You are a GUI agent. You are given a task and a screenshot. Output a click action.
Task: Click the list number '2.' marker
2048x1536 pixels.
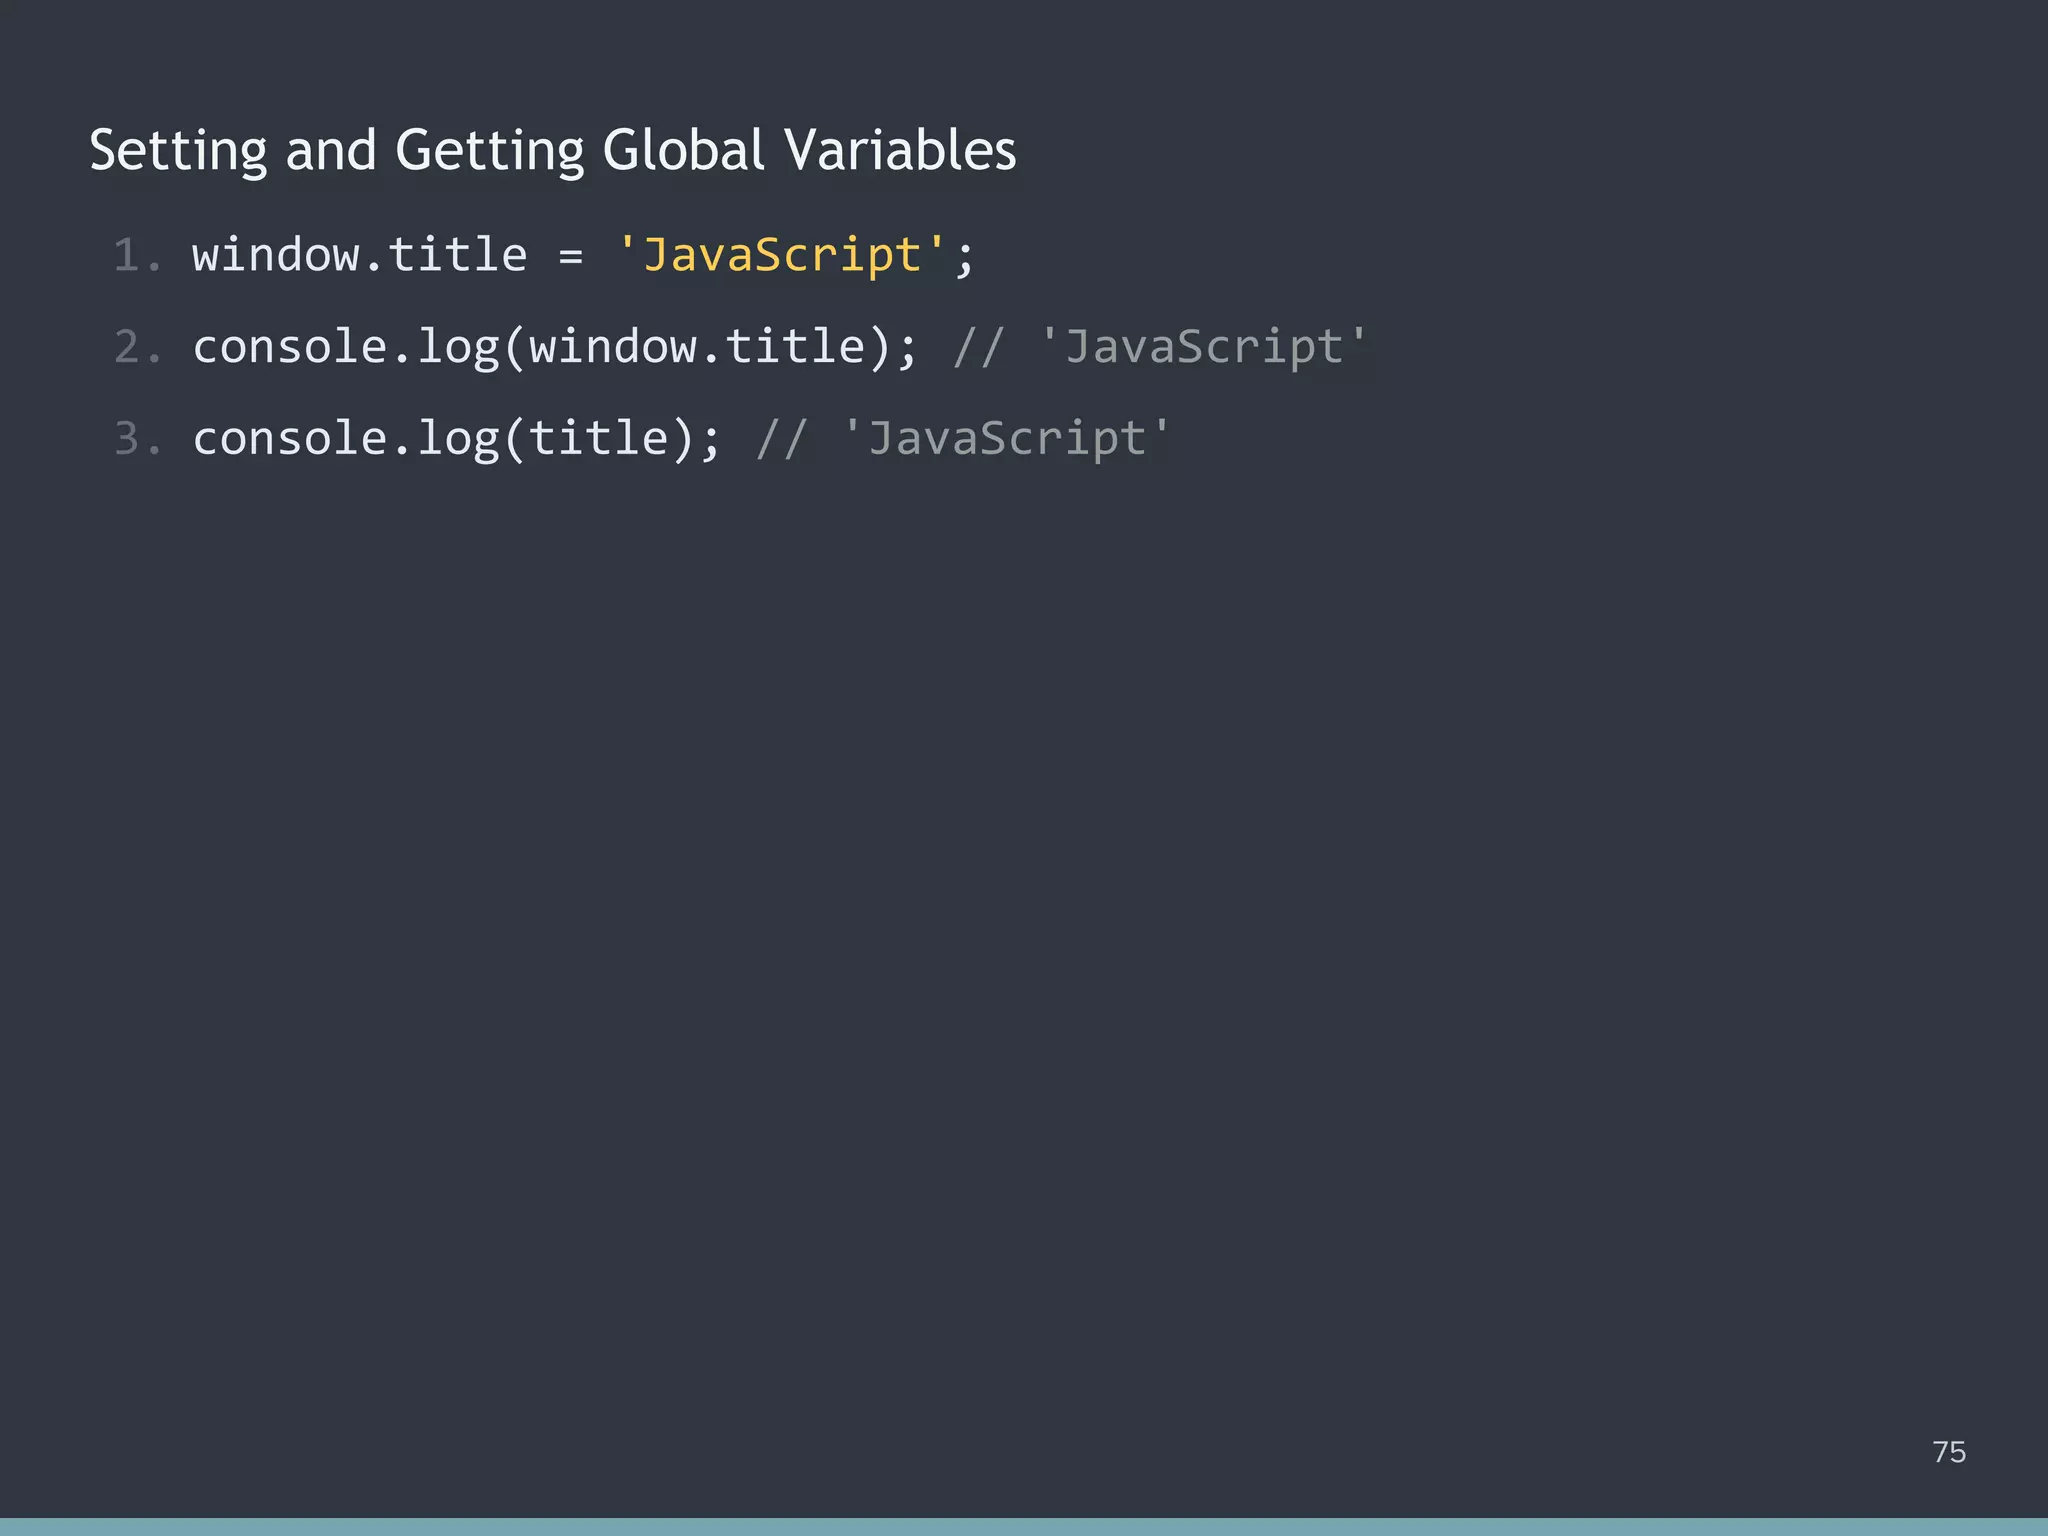pos(138,347)
